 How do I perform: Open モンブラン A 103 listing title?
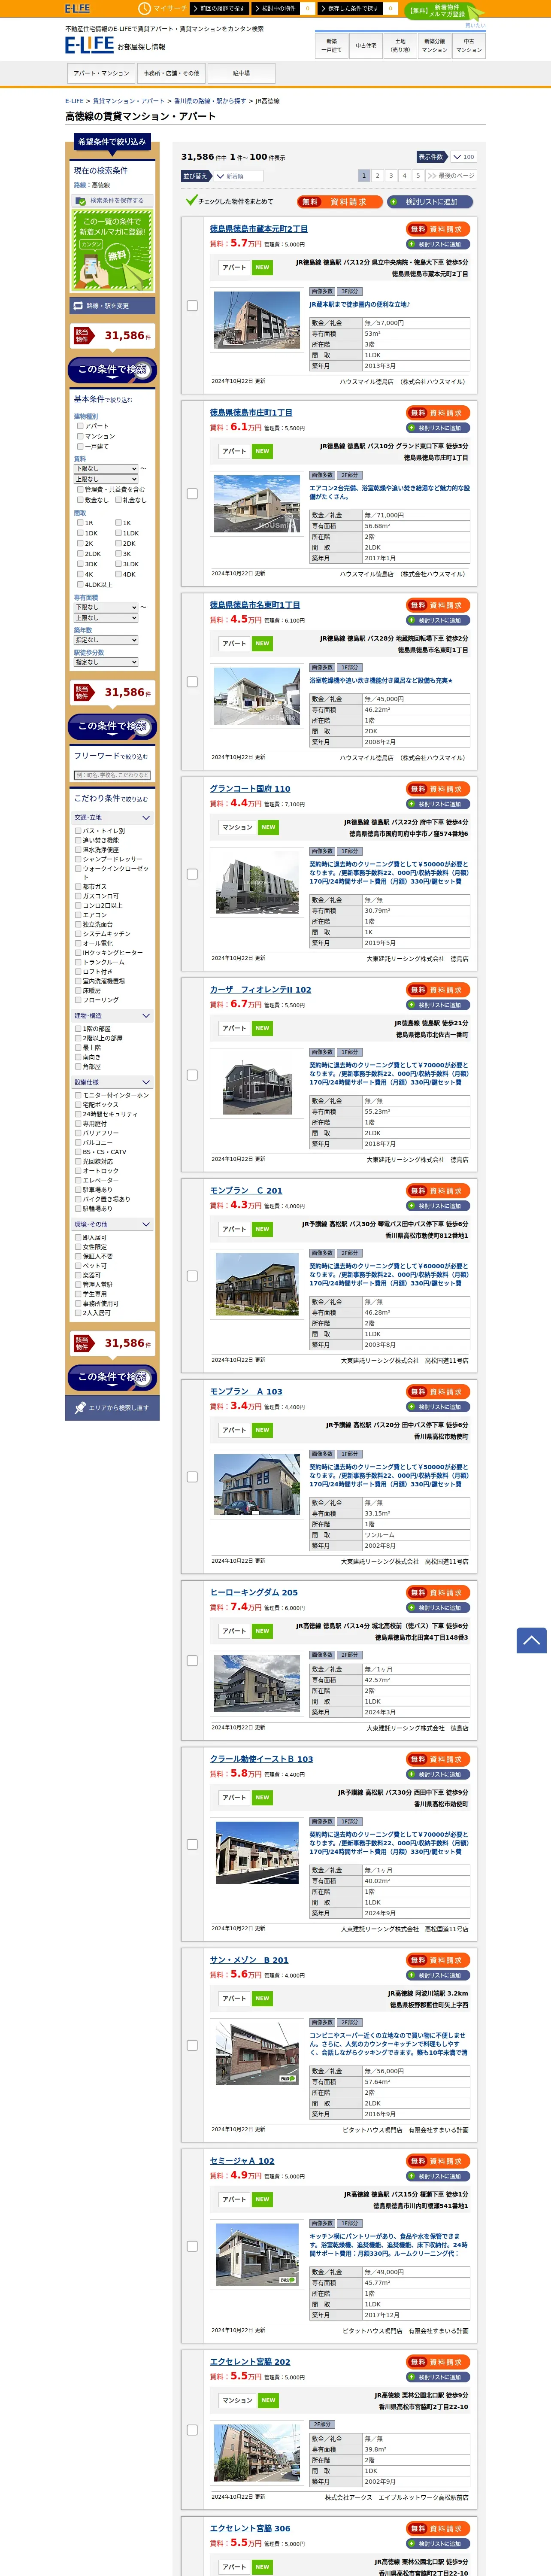(246, 1392)
